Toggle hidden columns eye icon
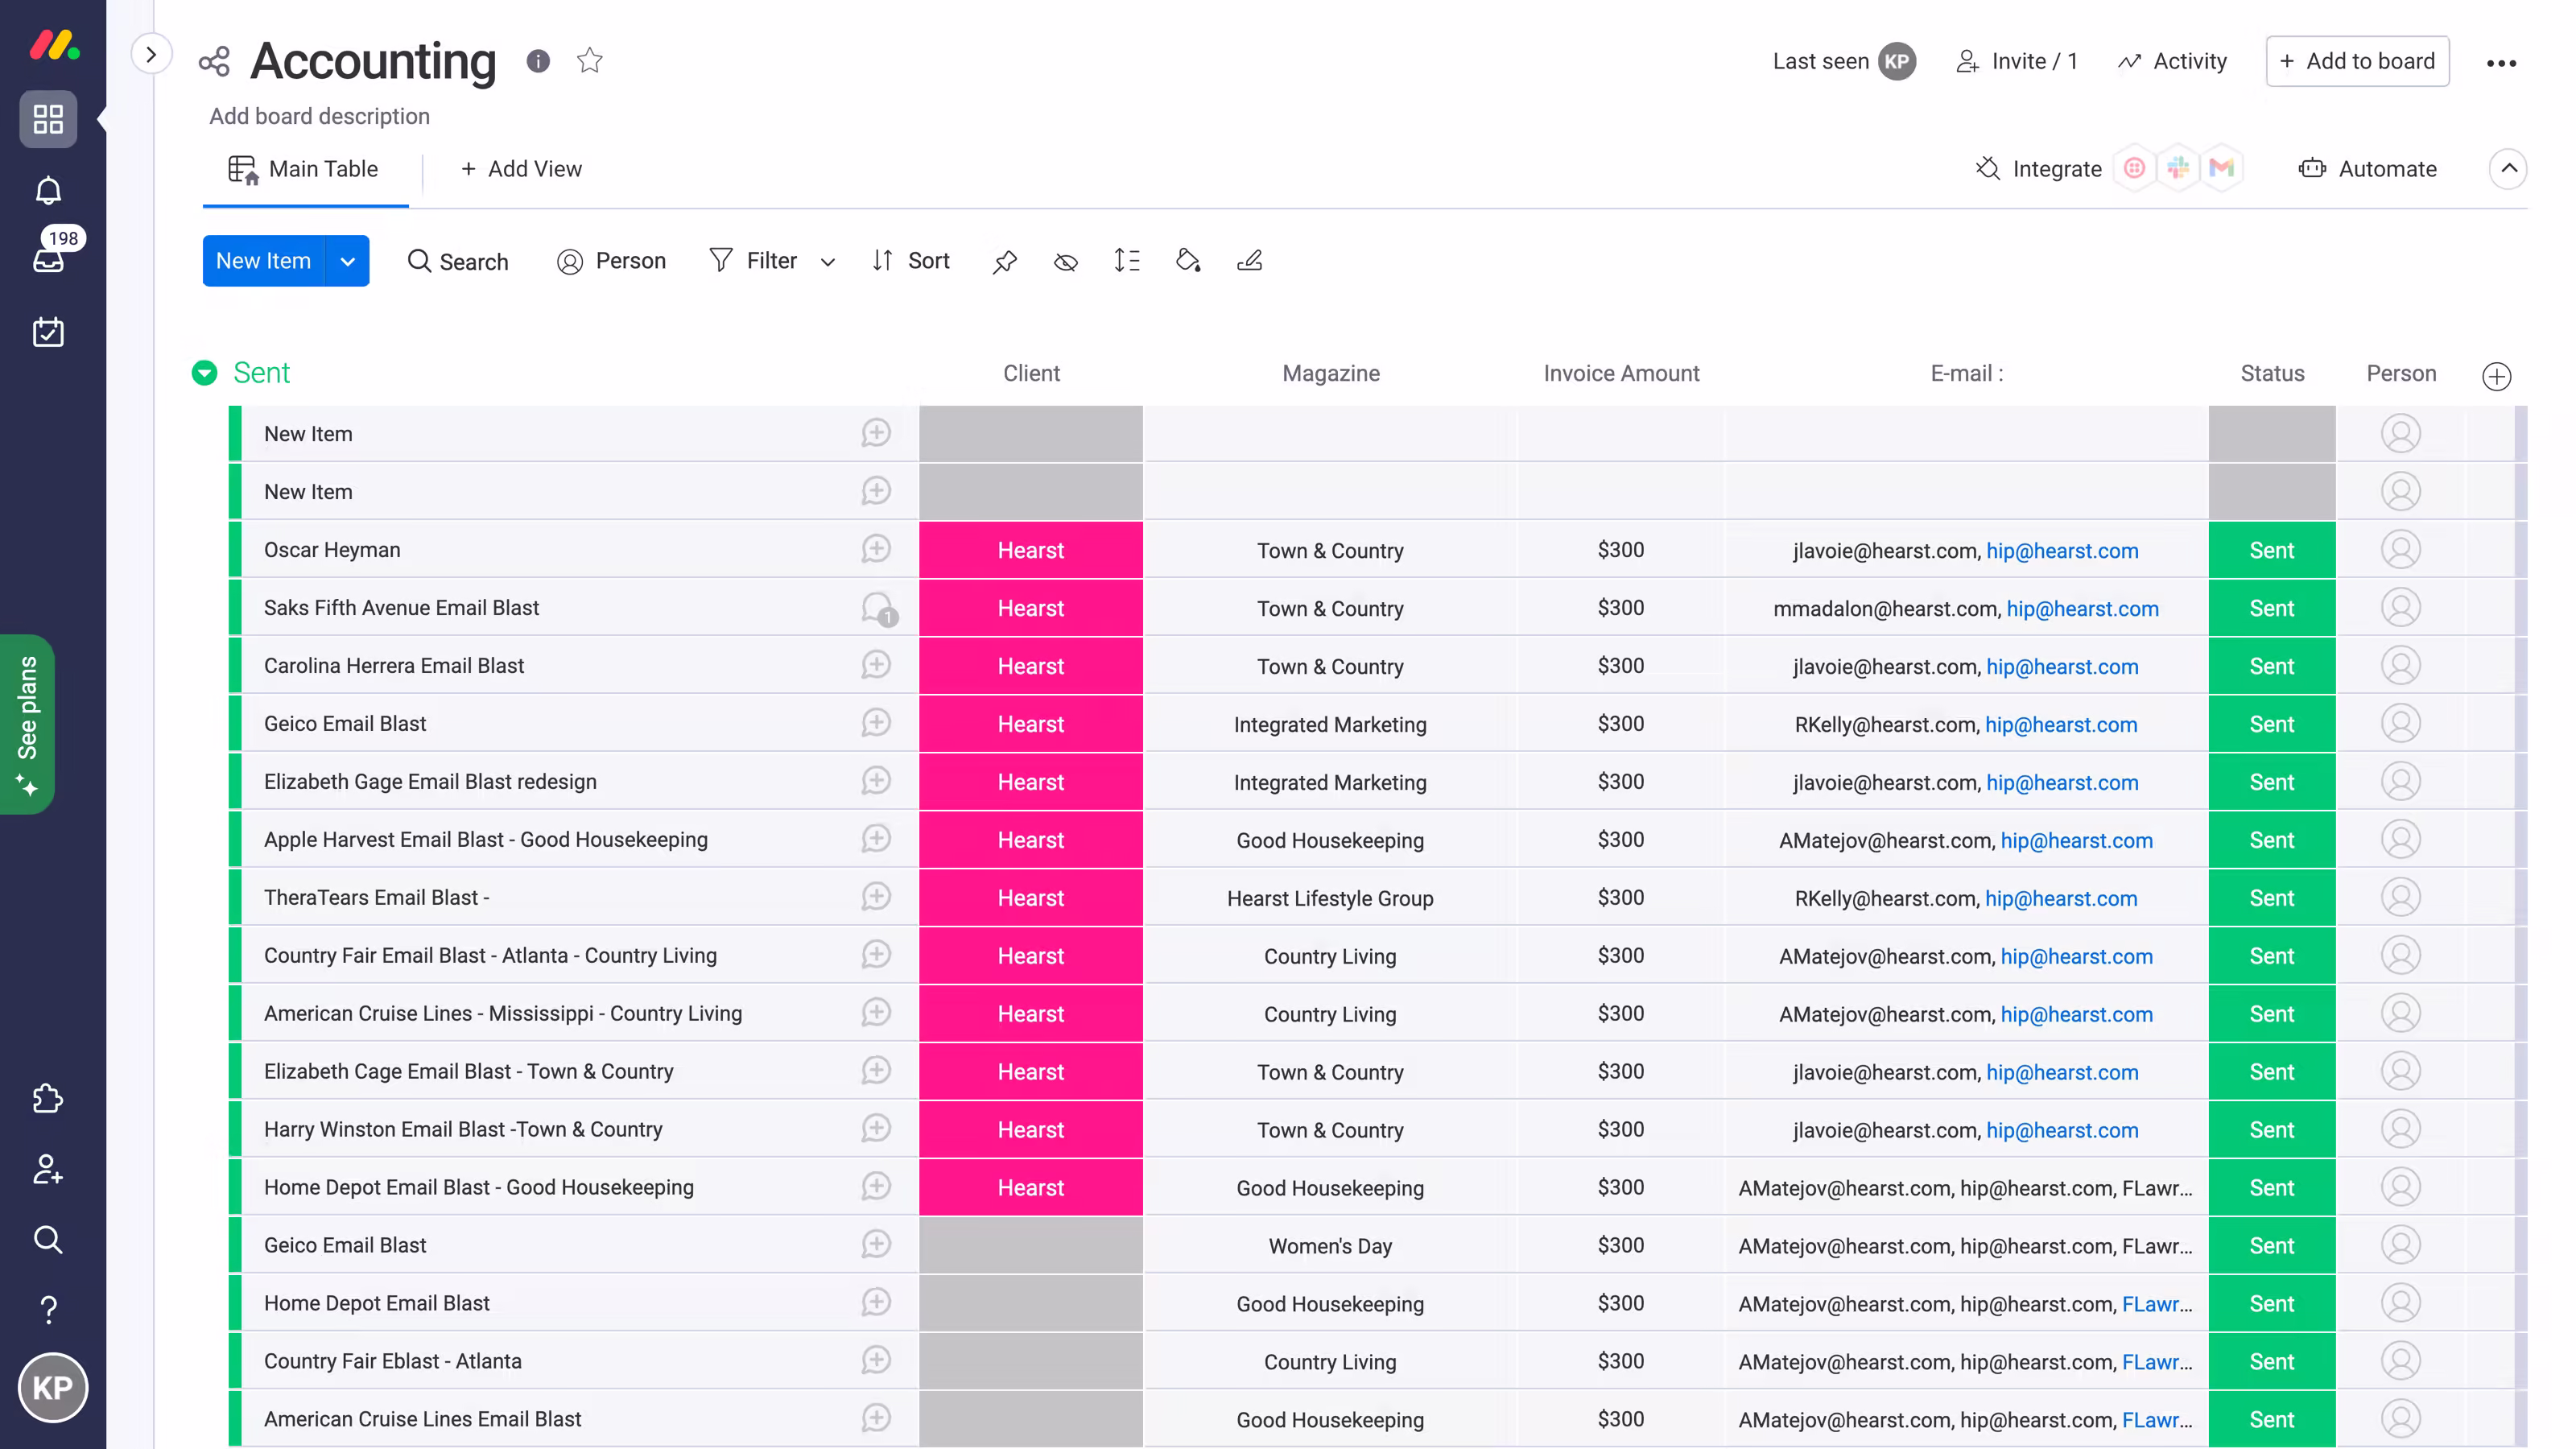Viewport: 2576px width, 1449px height. coord(1065,262)
